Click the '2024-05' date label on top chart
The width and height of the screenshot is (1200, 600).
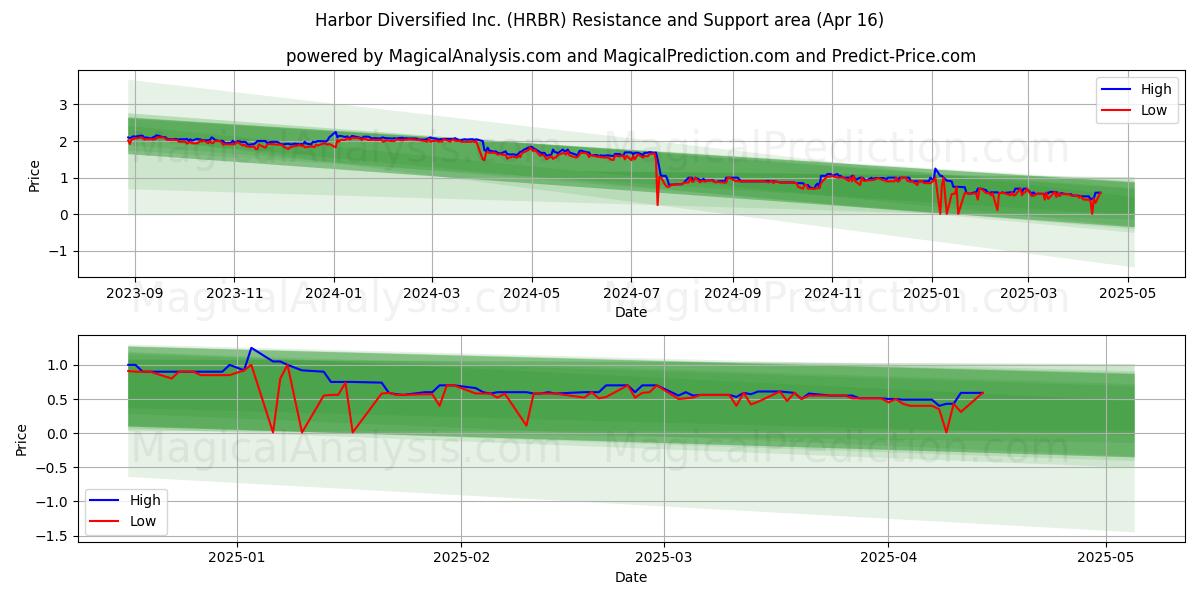pos(532,294)
